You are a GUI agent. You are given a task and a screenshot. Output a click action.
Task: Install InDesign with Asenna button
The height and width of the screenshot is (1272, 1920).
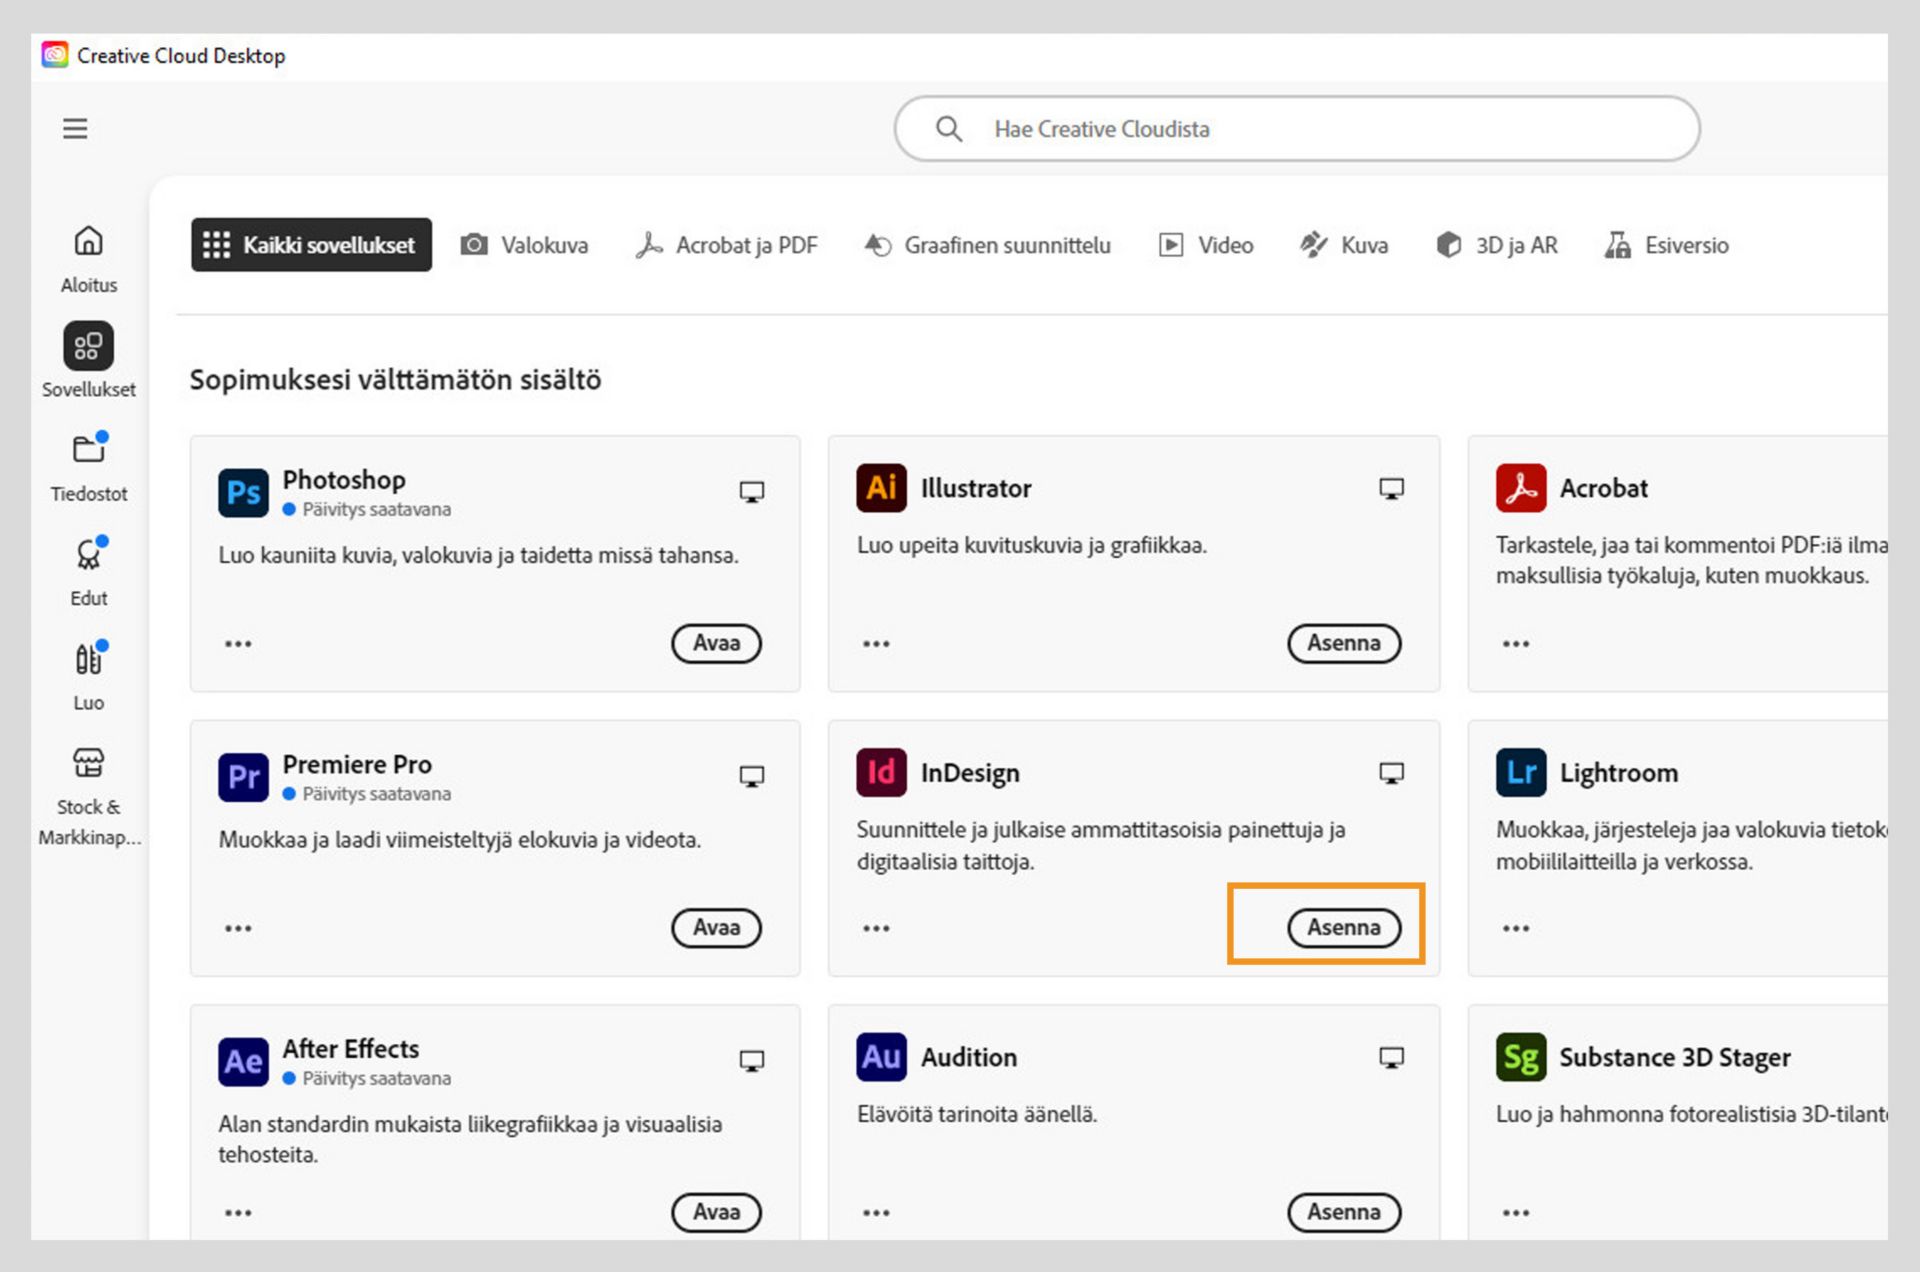click(x=1343, y=928)
